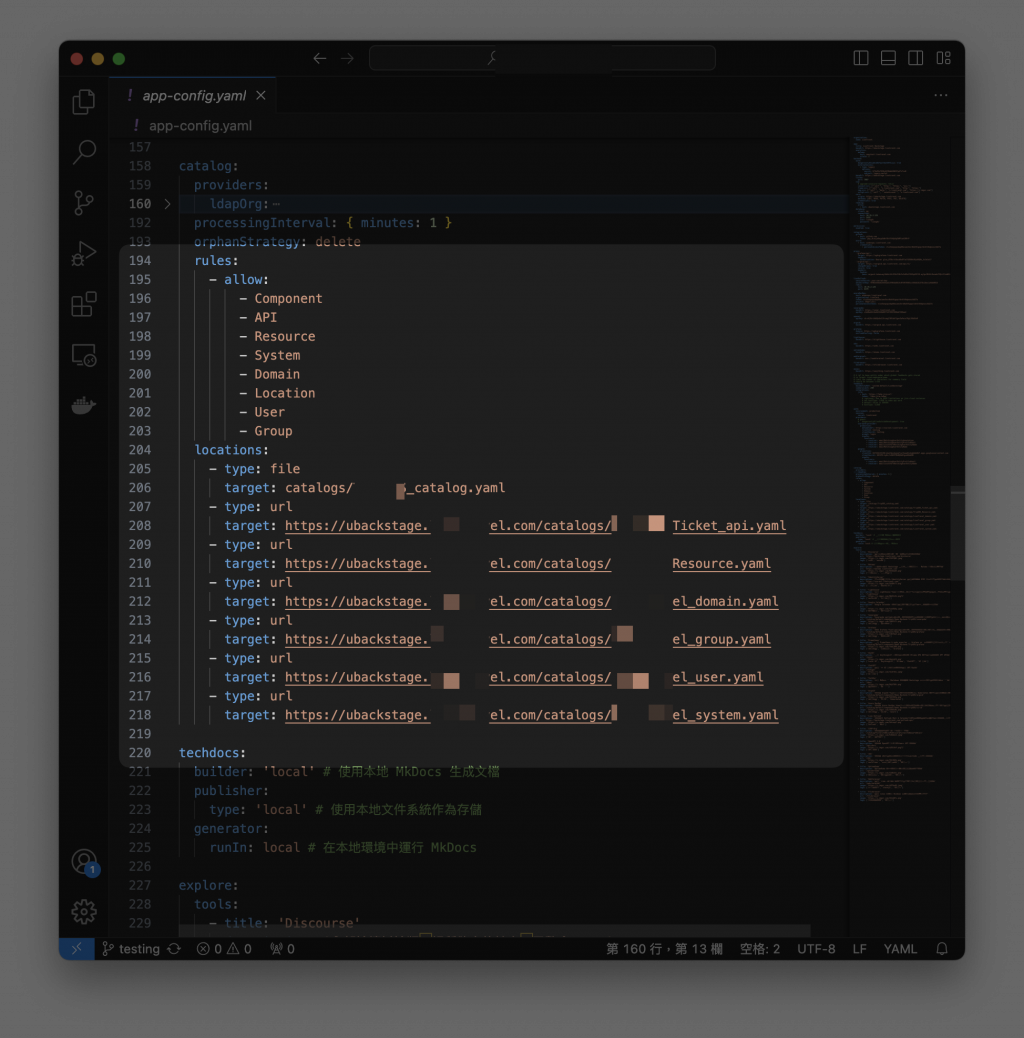Toggle the secondary sidebar layout icon
The image size is (1024, 1038).
tap(915, 58)
